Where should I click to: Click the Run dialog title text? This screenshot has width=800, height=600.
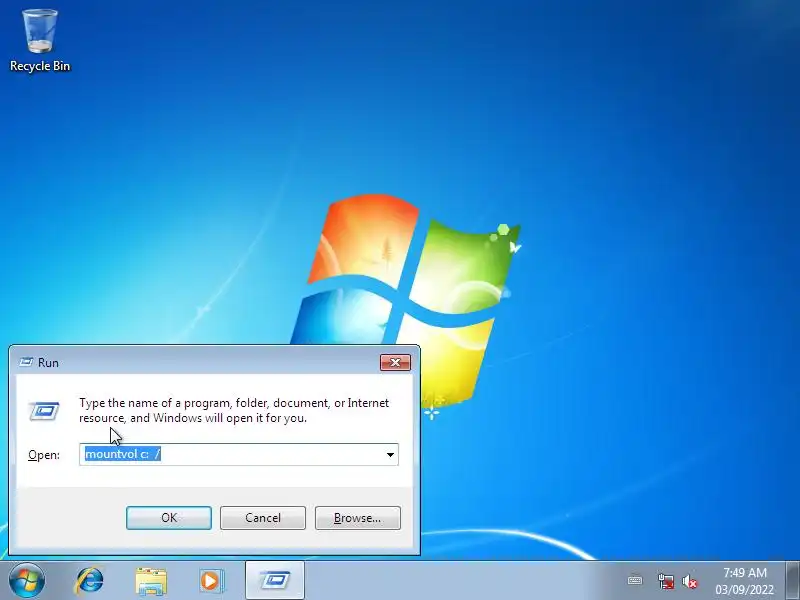click(x=48, y=363)
